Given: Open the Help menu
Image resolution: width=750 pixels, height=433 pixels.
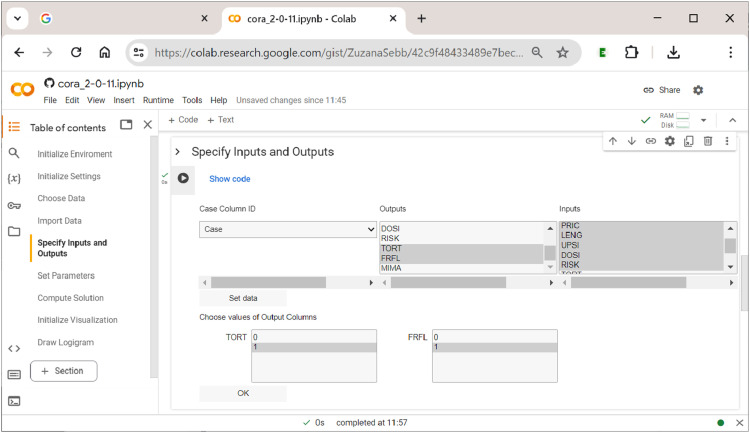Looking at the screenshot, I should pos(219,100).
